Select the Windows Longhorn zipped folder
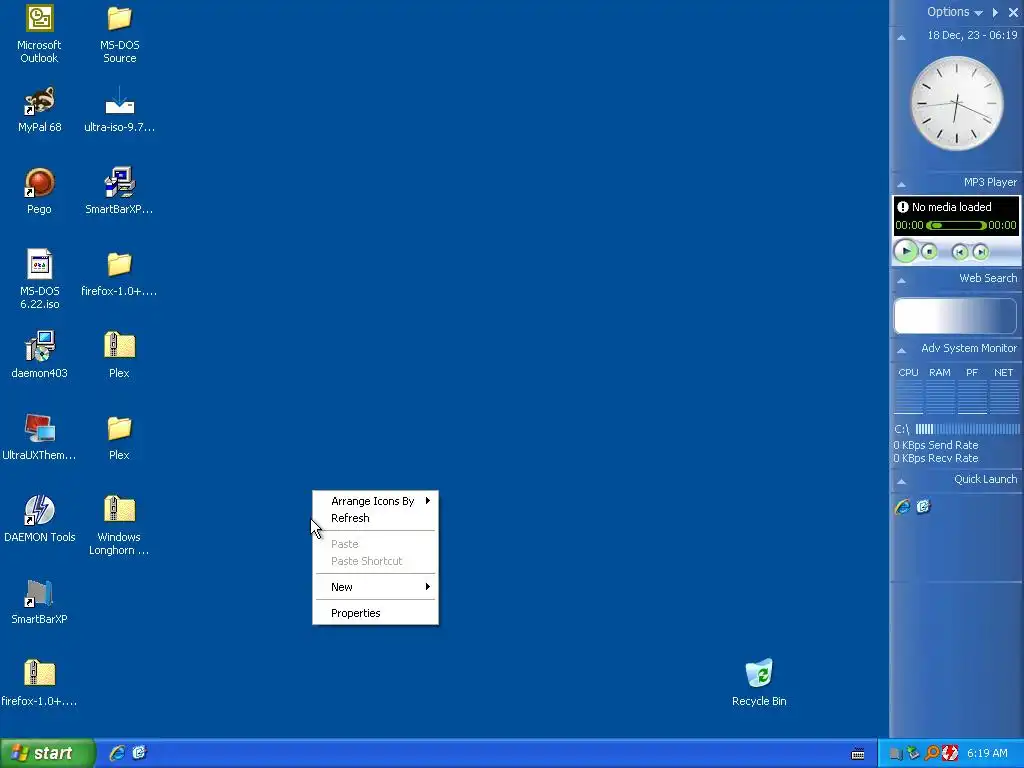The image size is (1024, 768). [x=120, y=510]
